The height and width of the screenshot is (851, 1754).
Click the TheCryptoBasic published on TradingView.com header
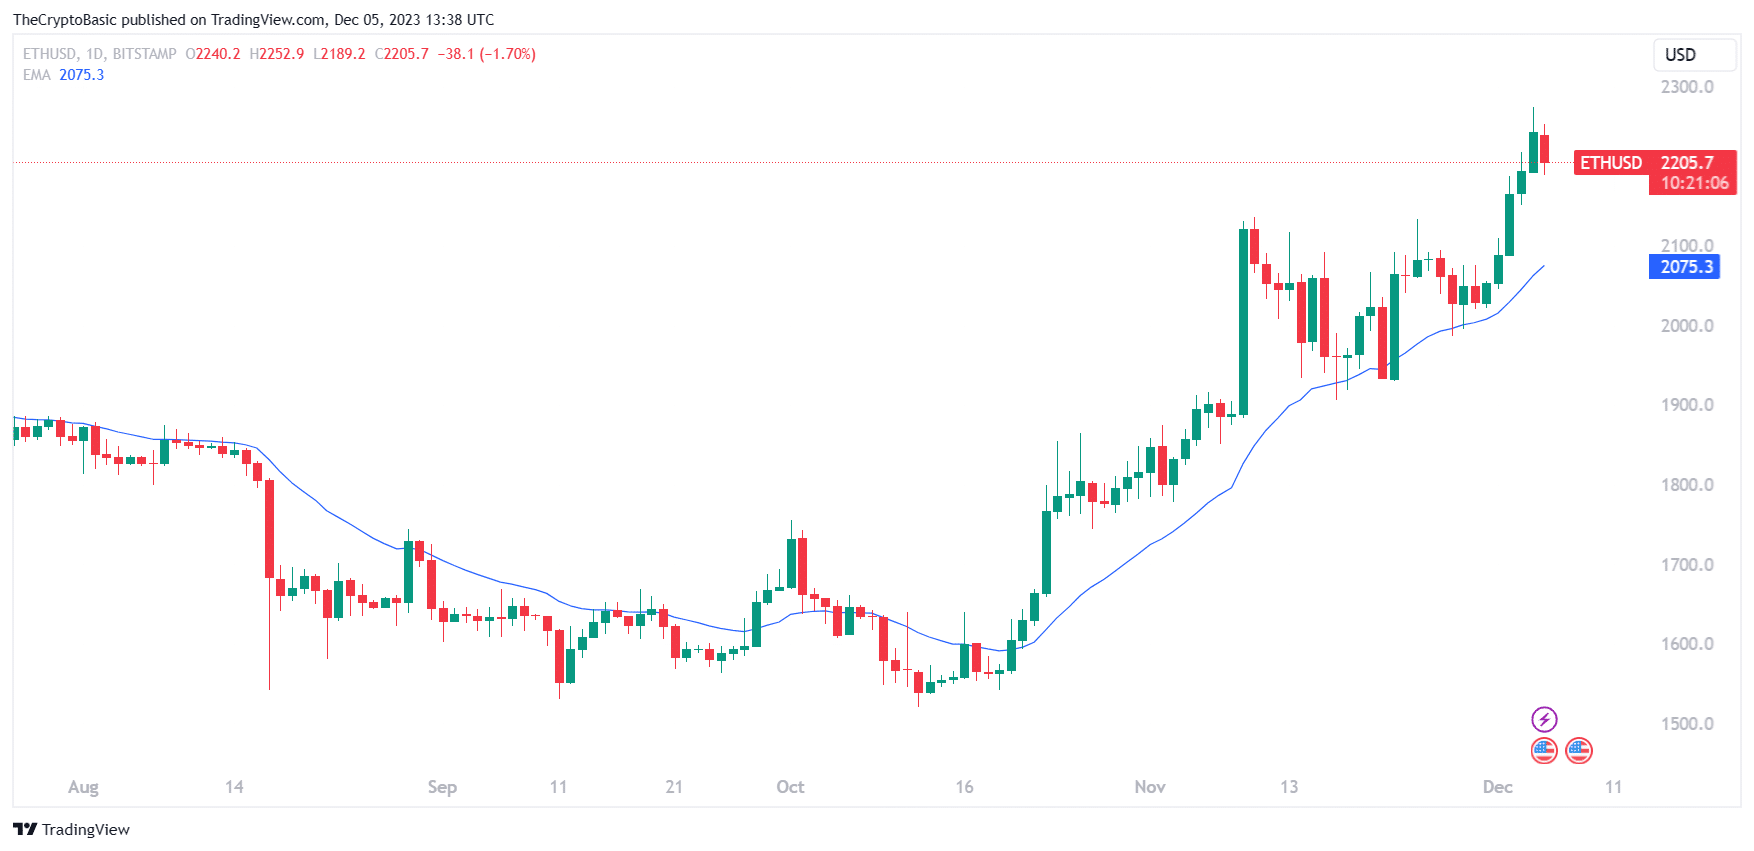tap(253, 20)
